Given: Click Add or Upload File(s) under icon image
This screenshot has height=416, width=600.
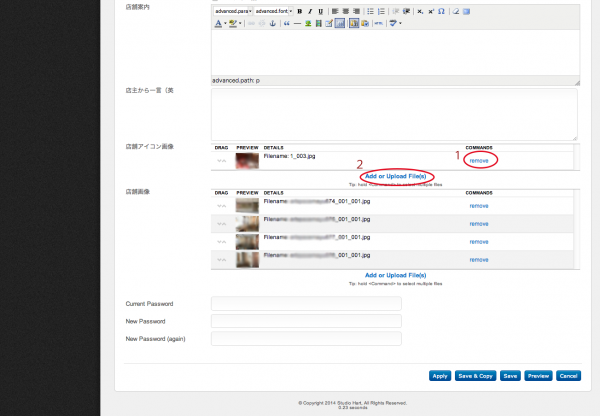Looking at the screenshot, I should coord(396,177).
